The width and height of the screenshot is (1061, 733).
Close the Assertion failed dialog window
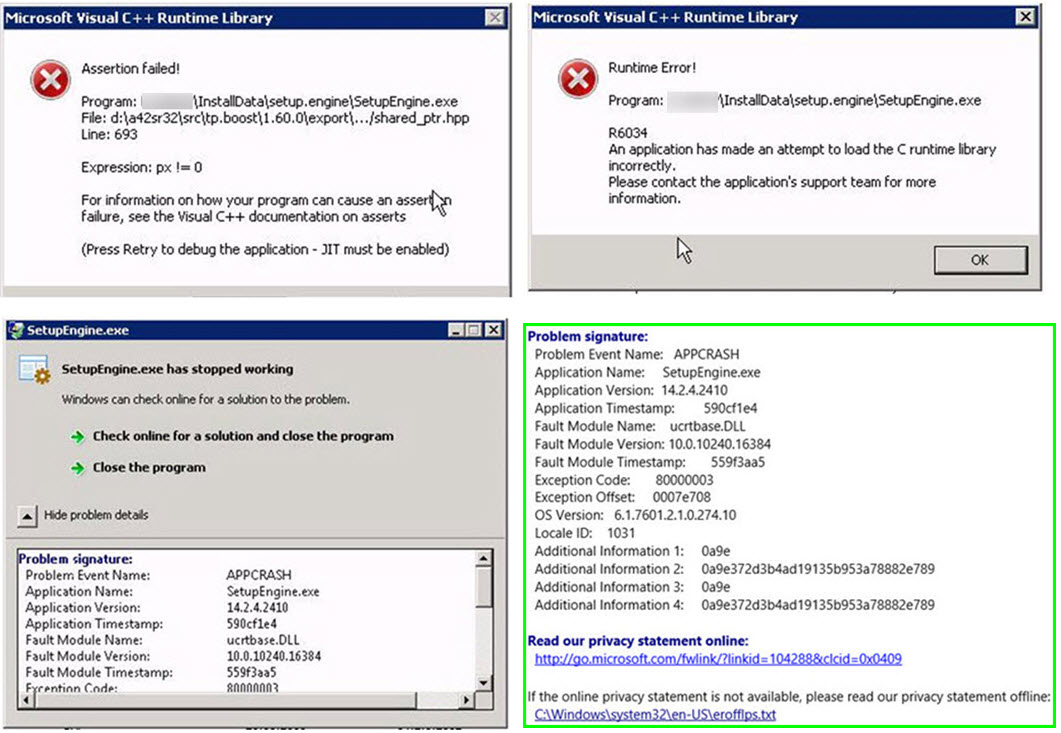[x=495, y=18]
